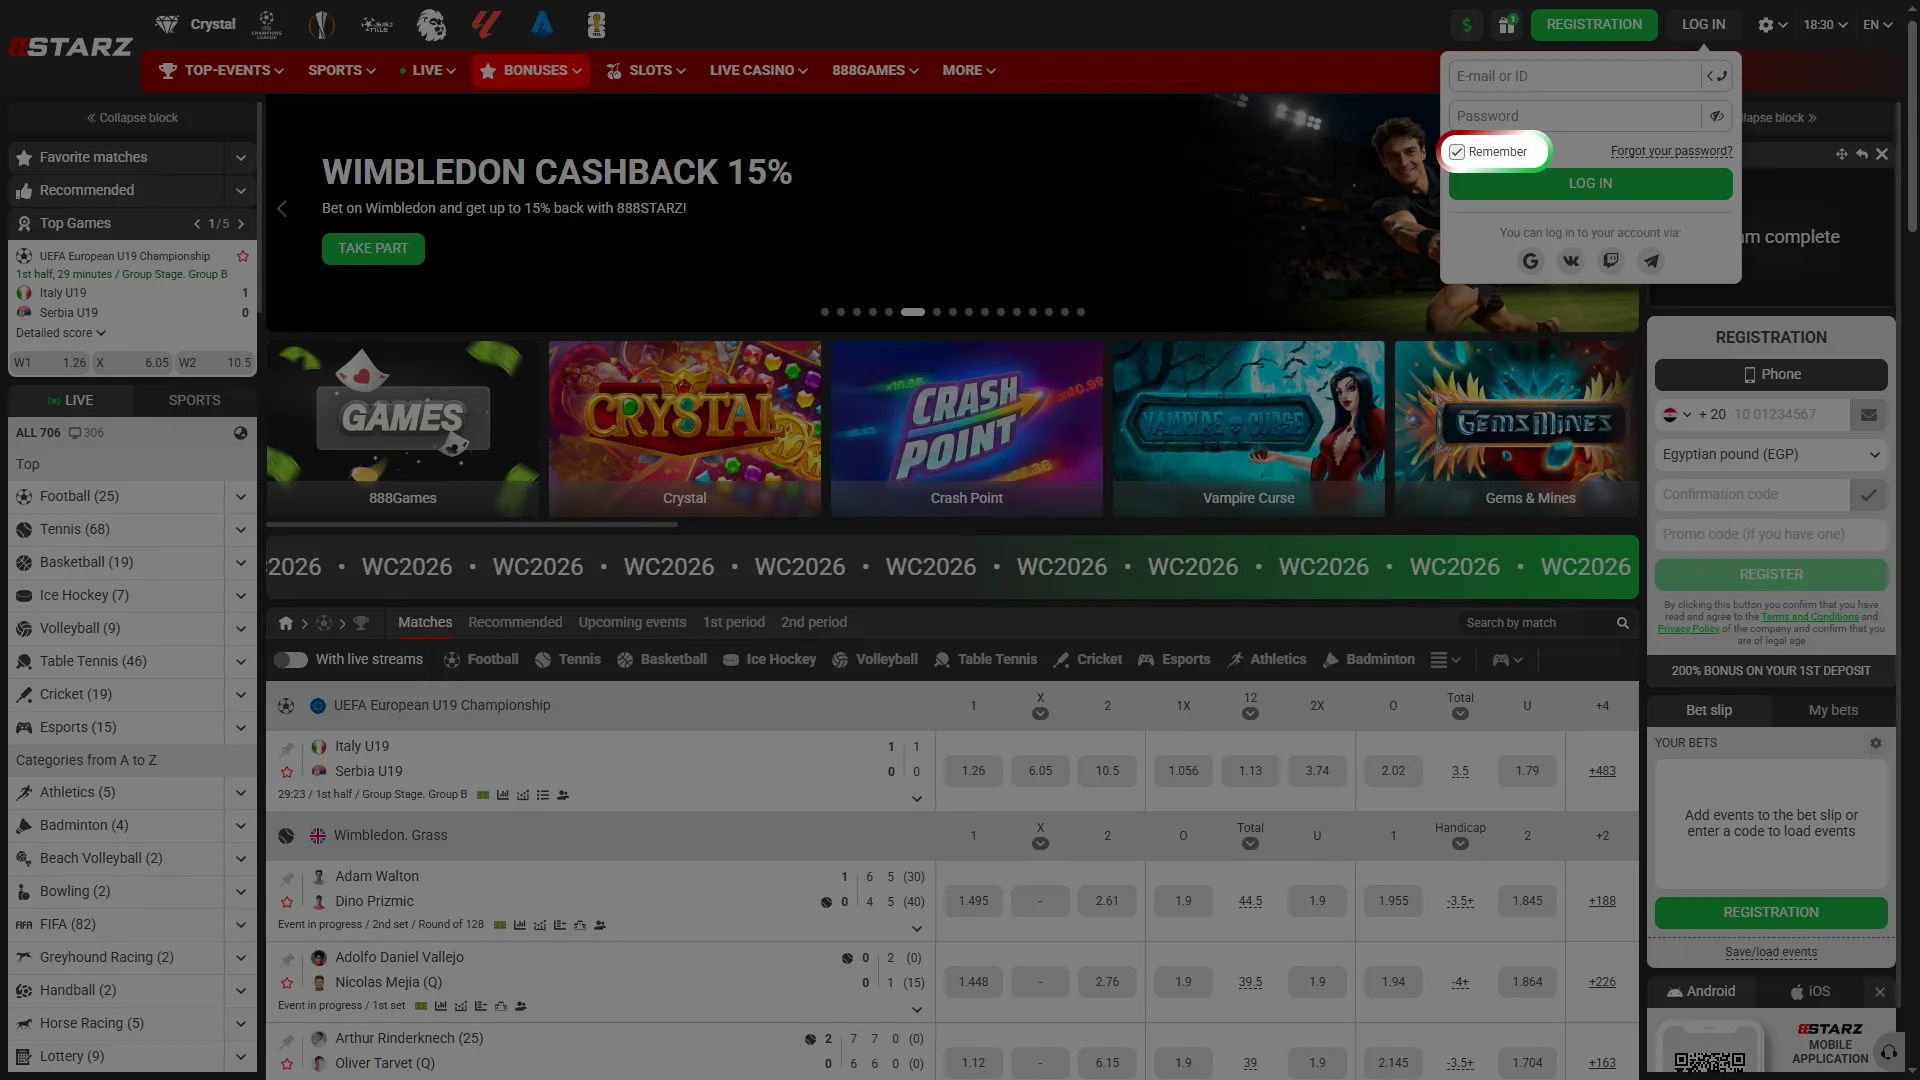Open the Terms and Conditions link
This screenshot has width=1920, height=1080.
[1810, 617]
